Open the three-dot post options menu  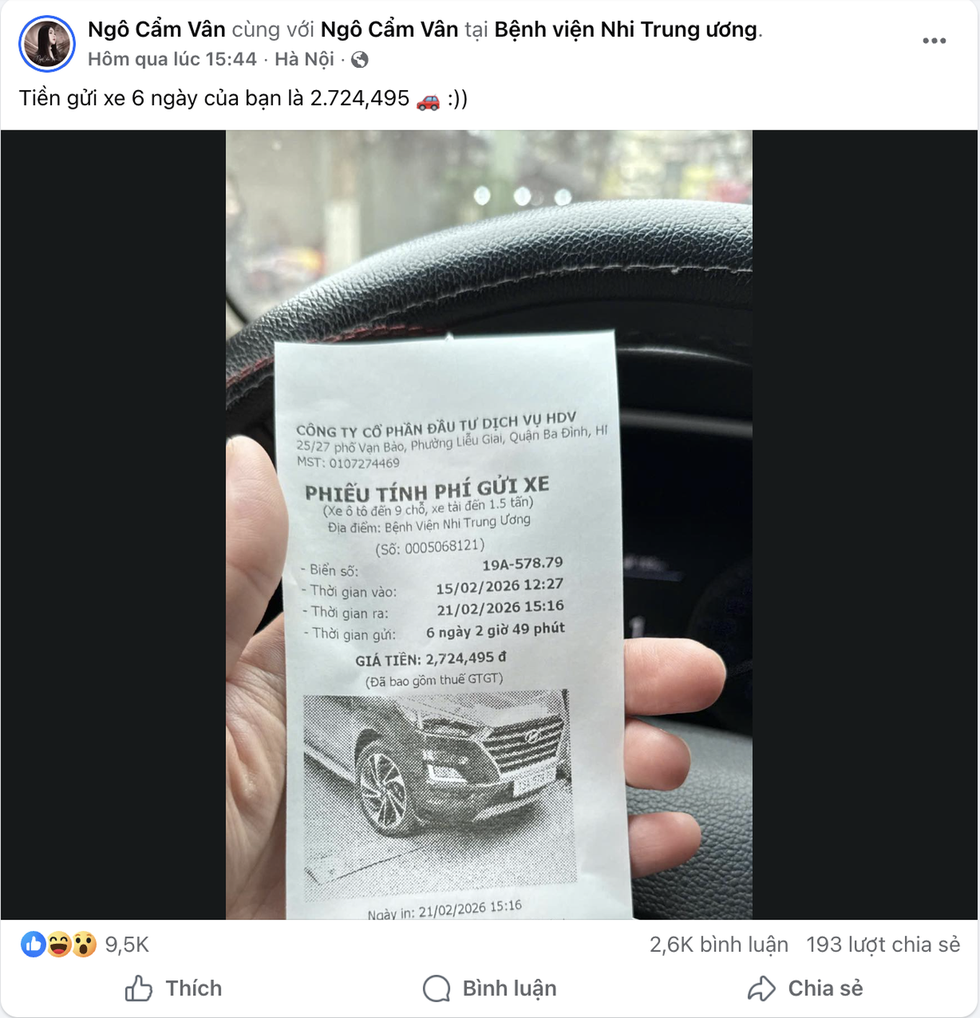(x=934, y=41)
